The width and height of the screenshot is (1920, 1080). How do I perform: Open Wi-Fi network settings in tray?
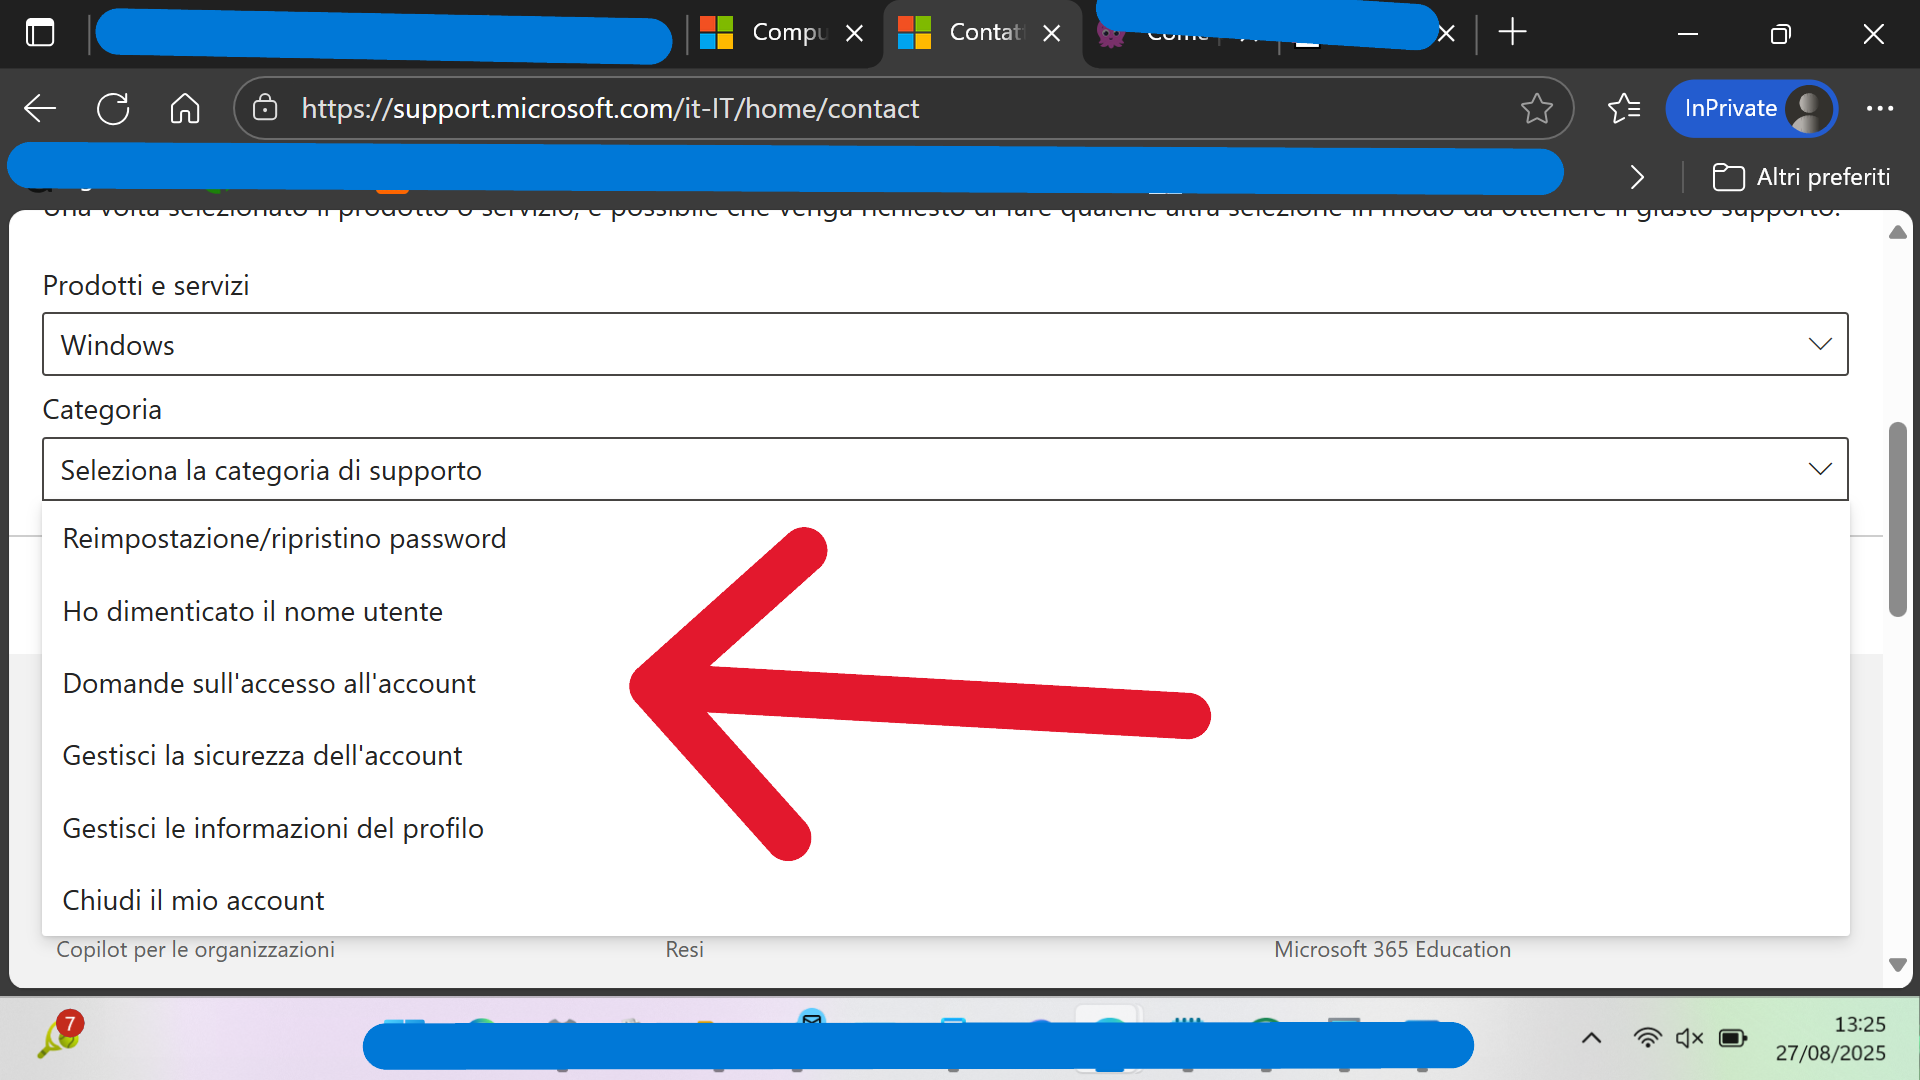[1647, 1039]
